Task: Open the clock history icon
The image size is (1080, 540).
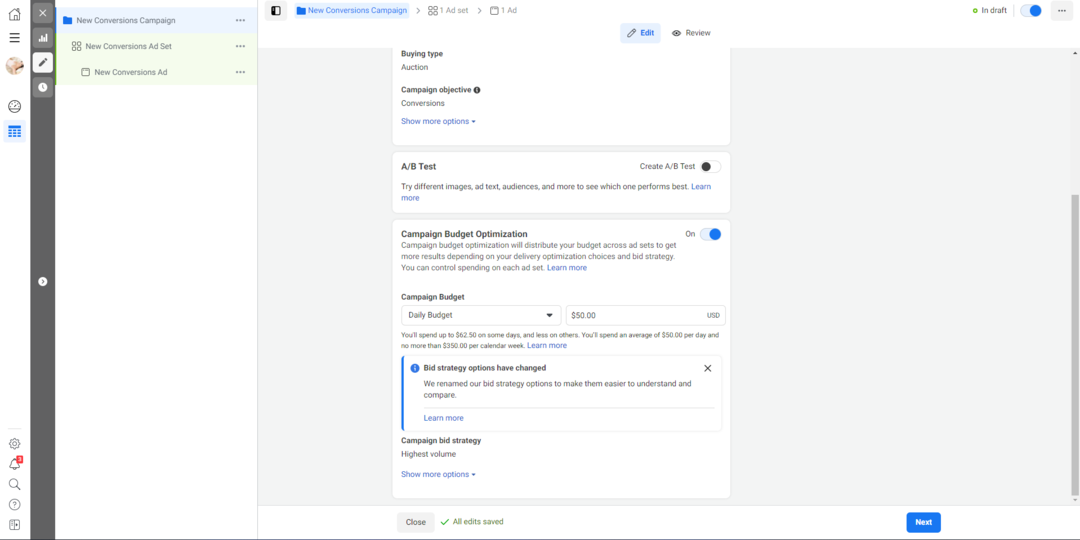Action: 43,87
